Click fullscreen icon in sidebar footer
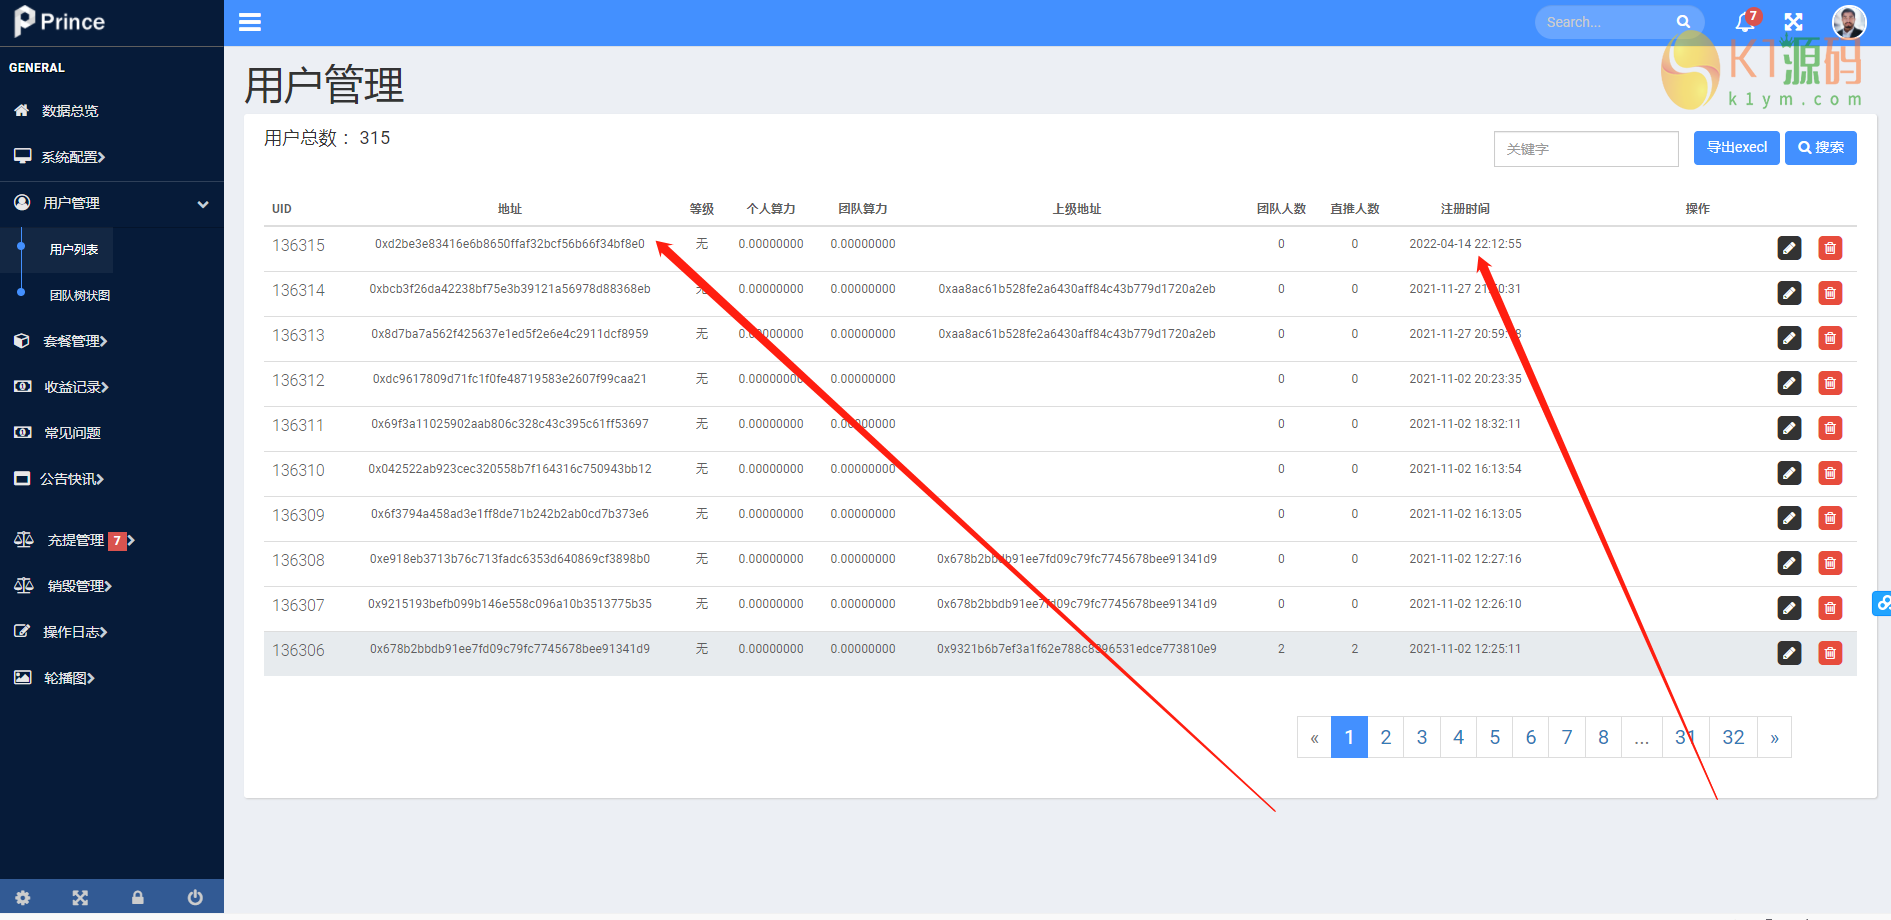This screenshot has width=1891, height=920. tap(80, 898)
